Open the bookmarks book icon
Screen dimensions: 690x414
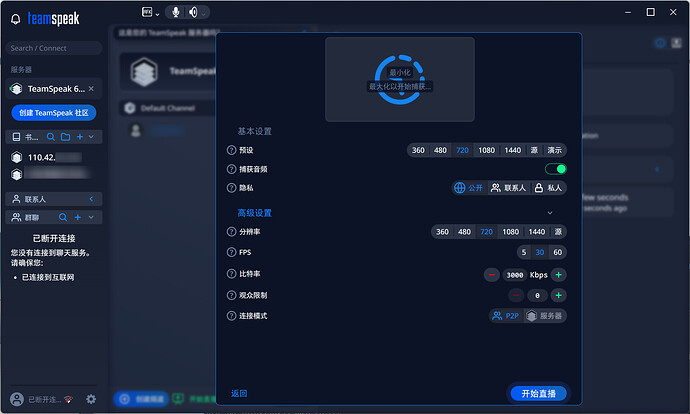pyautogui.click(x=16, y=137)
